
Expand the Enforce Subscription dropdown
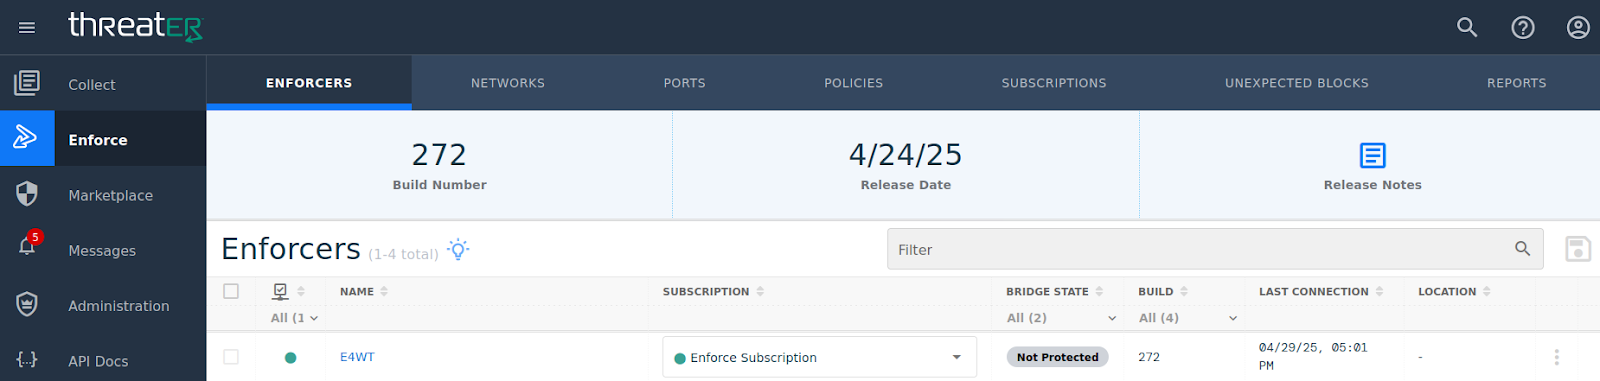pos(819,357)
